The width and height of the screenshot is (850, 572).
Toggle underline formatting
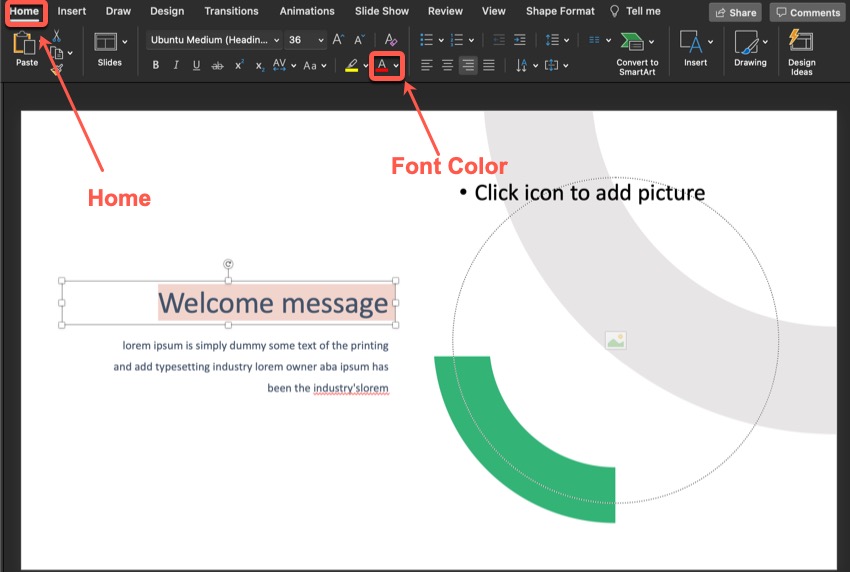tap(196, 65)
